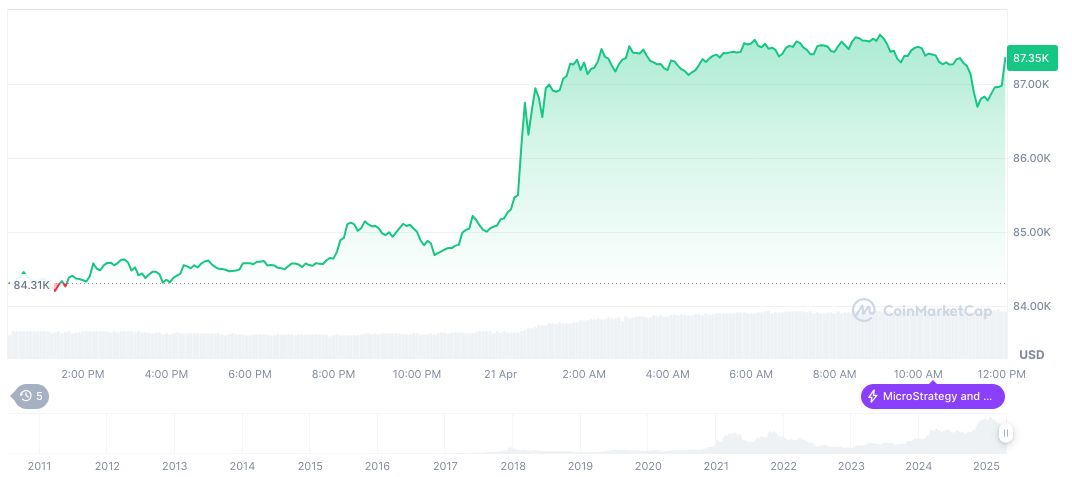Click the 87.00K price axis label

click(x=1031, y=84)
